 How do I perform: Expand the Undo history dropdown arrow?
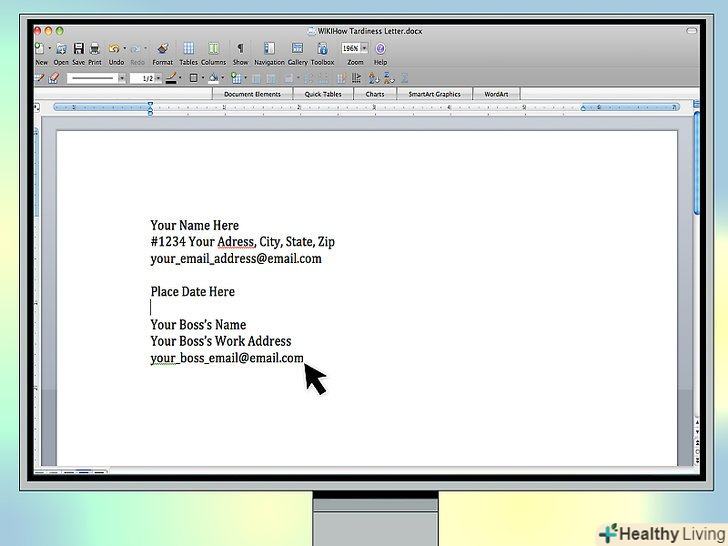[124, 48]
